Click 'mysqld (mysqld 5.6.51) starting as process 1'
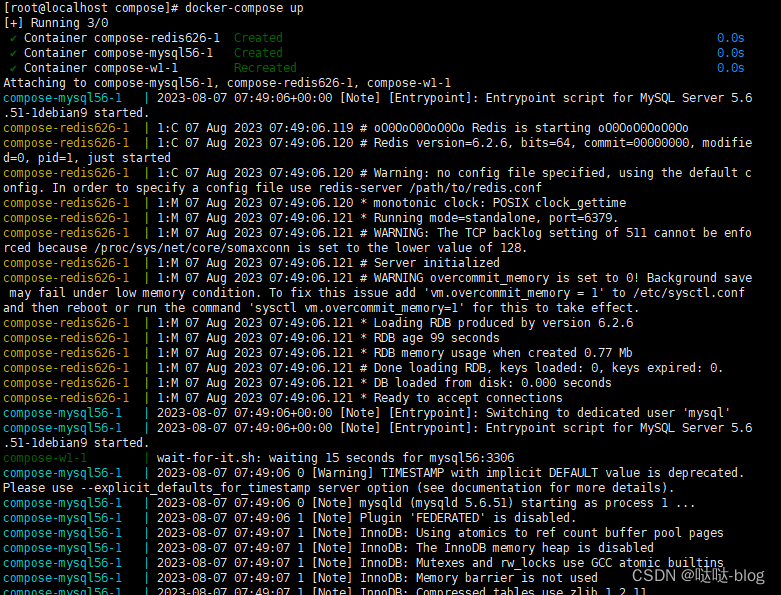This screenshot has width=781, height=595. [x=514, y=503]
